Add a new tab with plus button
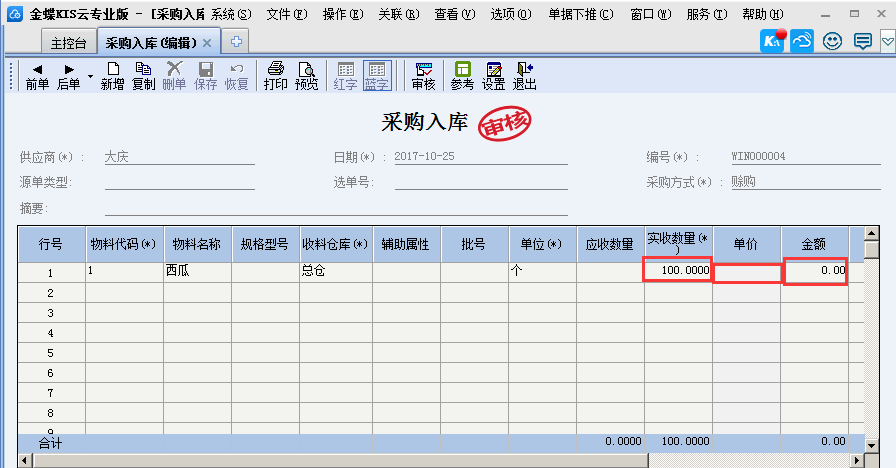Screen dimensions: 896x468 (236, 42)
